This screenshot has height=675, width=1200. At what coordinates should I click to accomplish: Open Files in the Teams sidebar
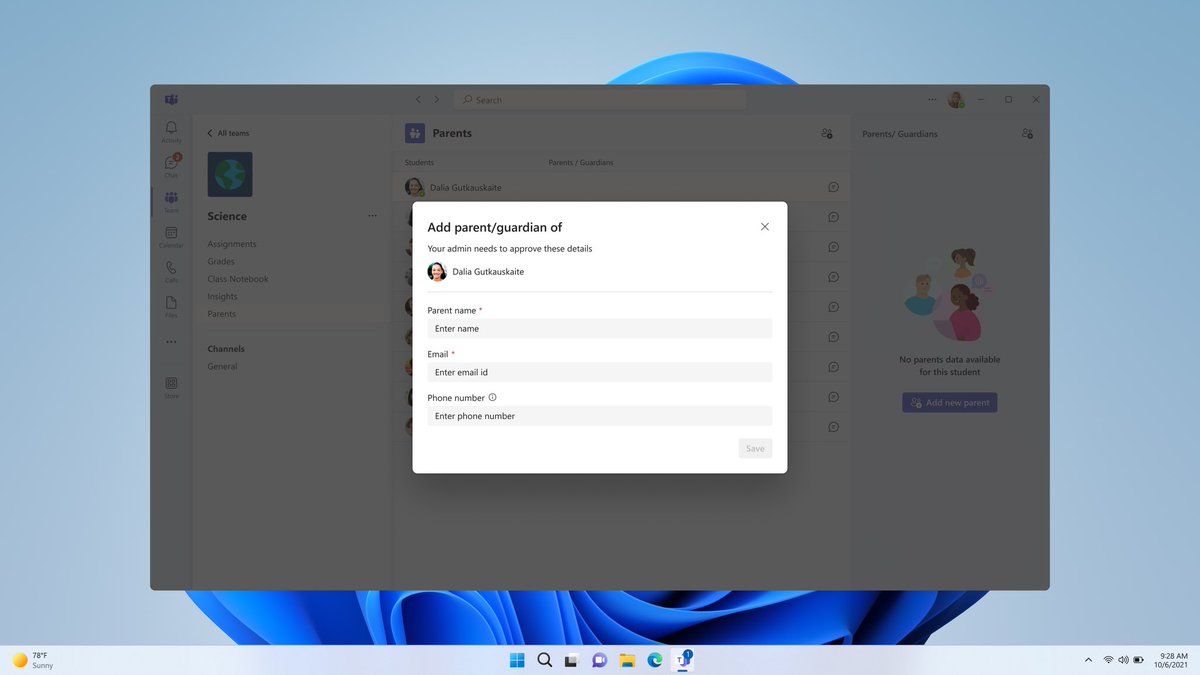point(171,306)
